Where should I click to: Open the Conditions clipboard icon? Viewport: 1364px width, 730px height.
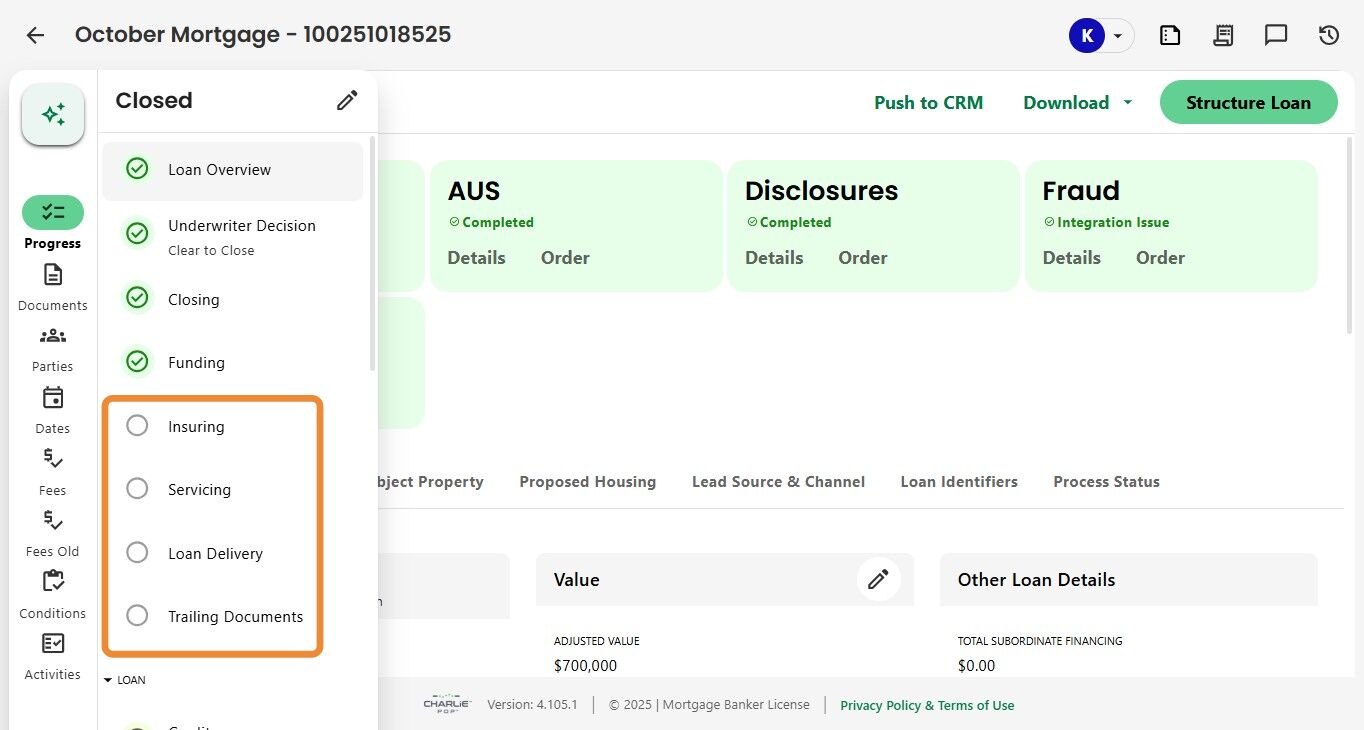(x=53, y=581)
